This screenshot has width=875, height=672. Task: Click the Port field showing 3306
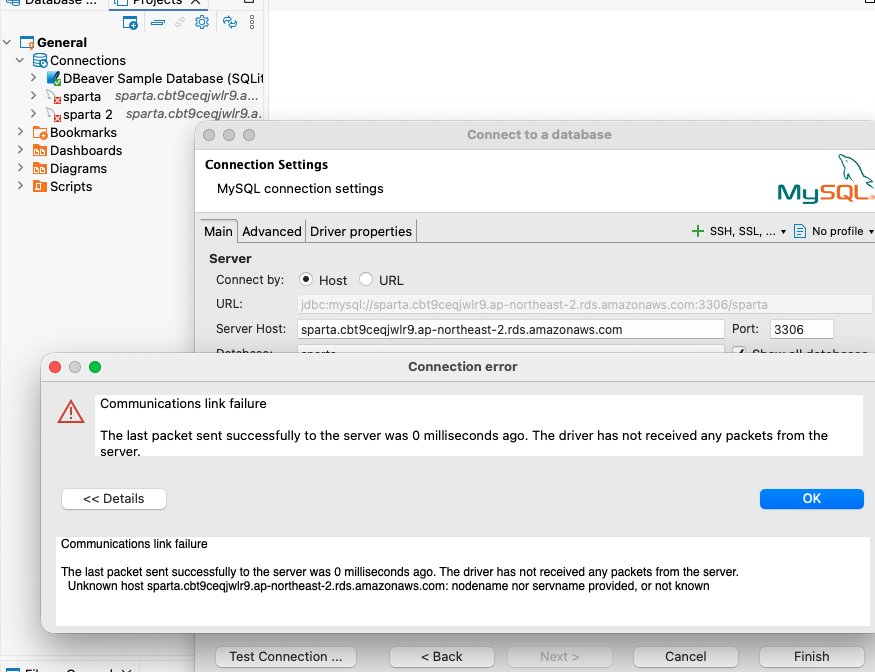801,329
